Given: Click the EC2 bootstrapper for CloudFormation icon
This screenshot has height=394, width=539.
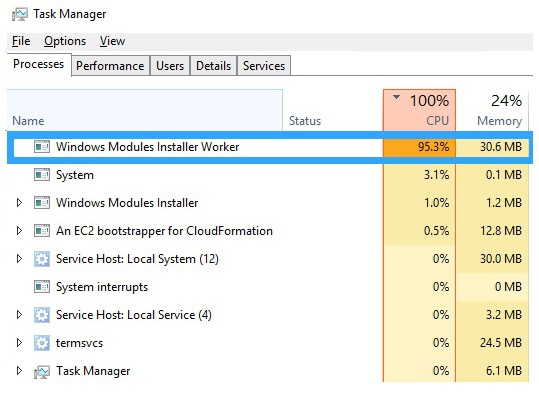Looking at the screenshot, I should [42, 231].
